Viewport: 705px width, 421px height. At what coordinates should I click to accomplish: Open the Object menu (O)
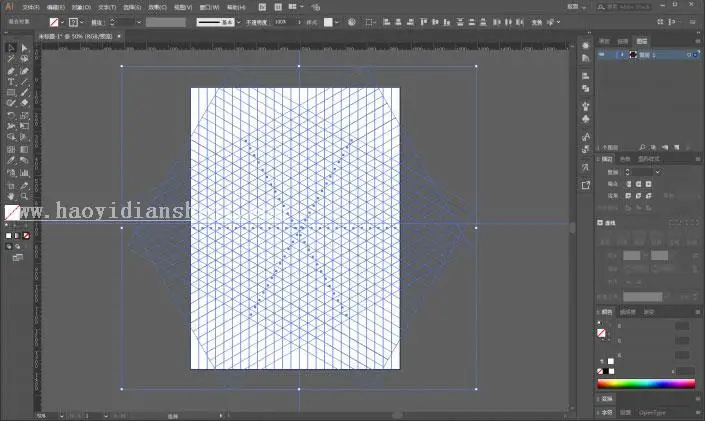81,7
